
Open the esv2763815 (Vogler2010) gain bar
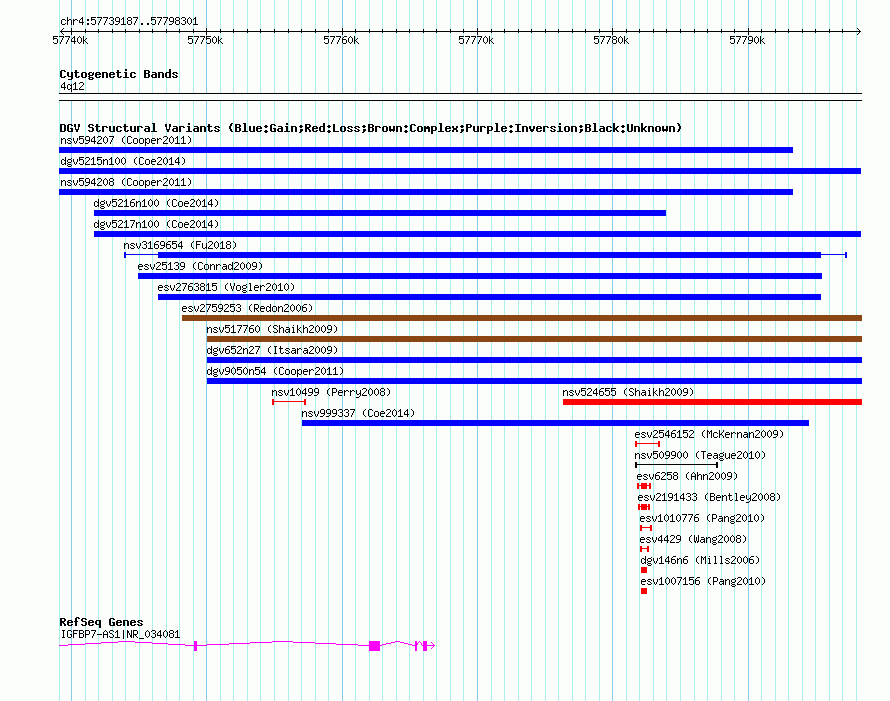(489, 297)
